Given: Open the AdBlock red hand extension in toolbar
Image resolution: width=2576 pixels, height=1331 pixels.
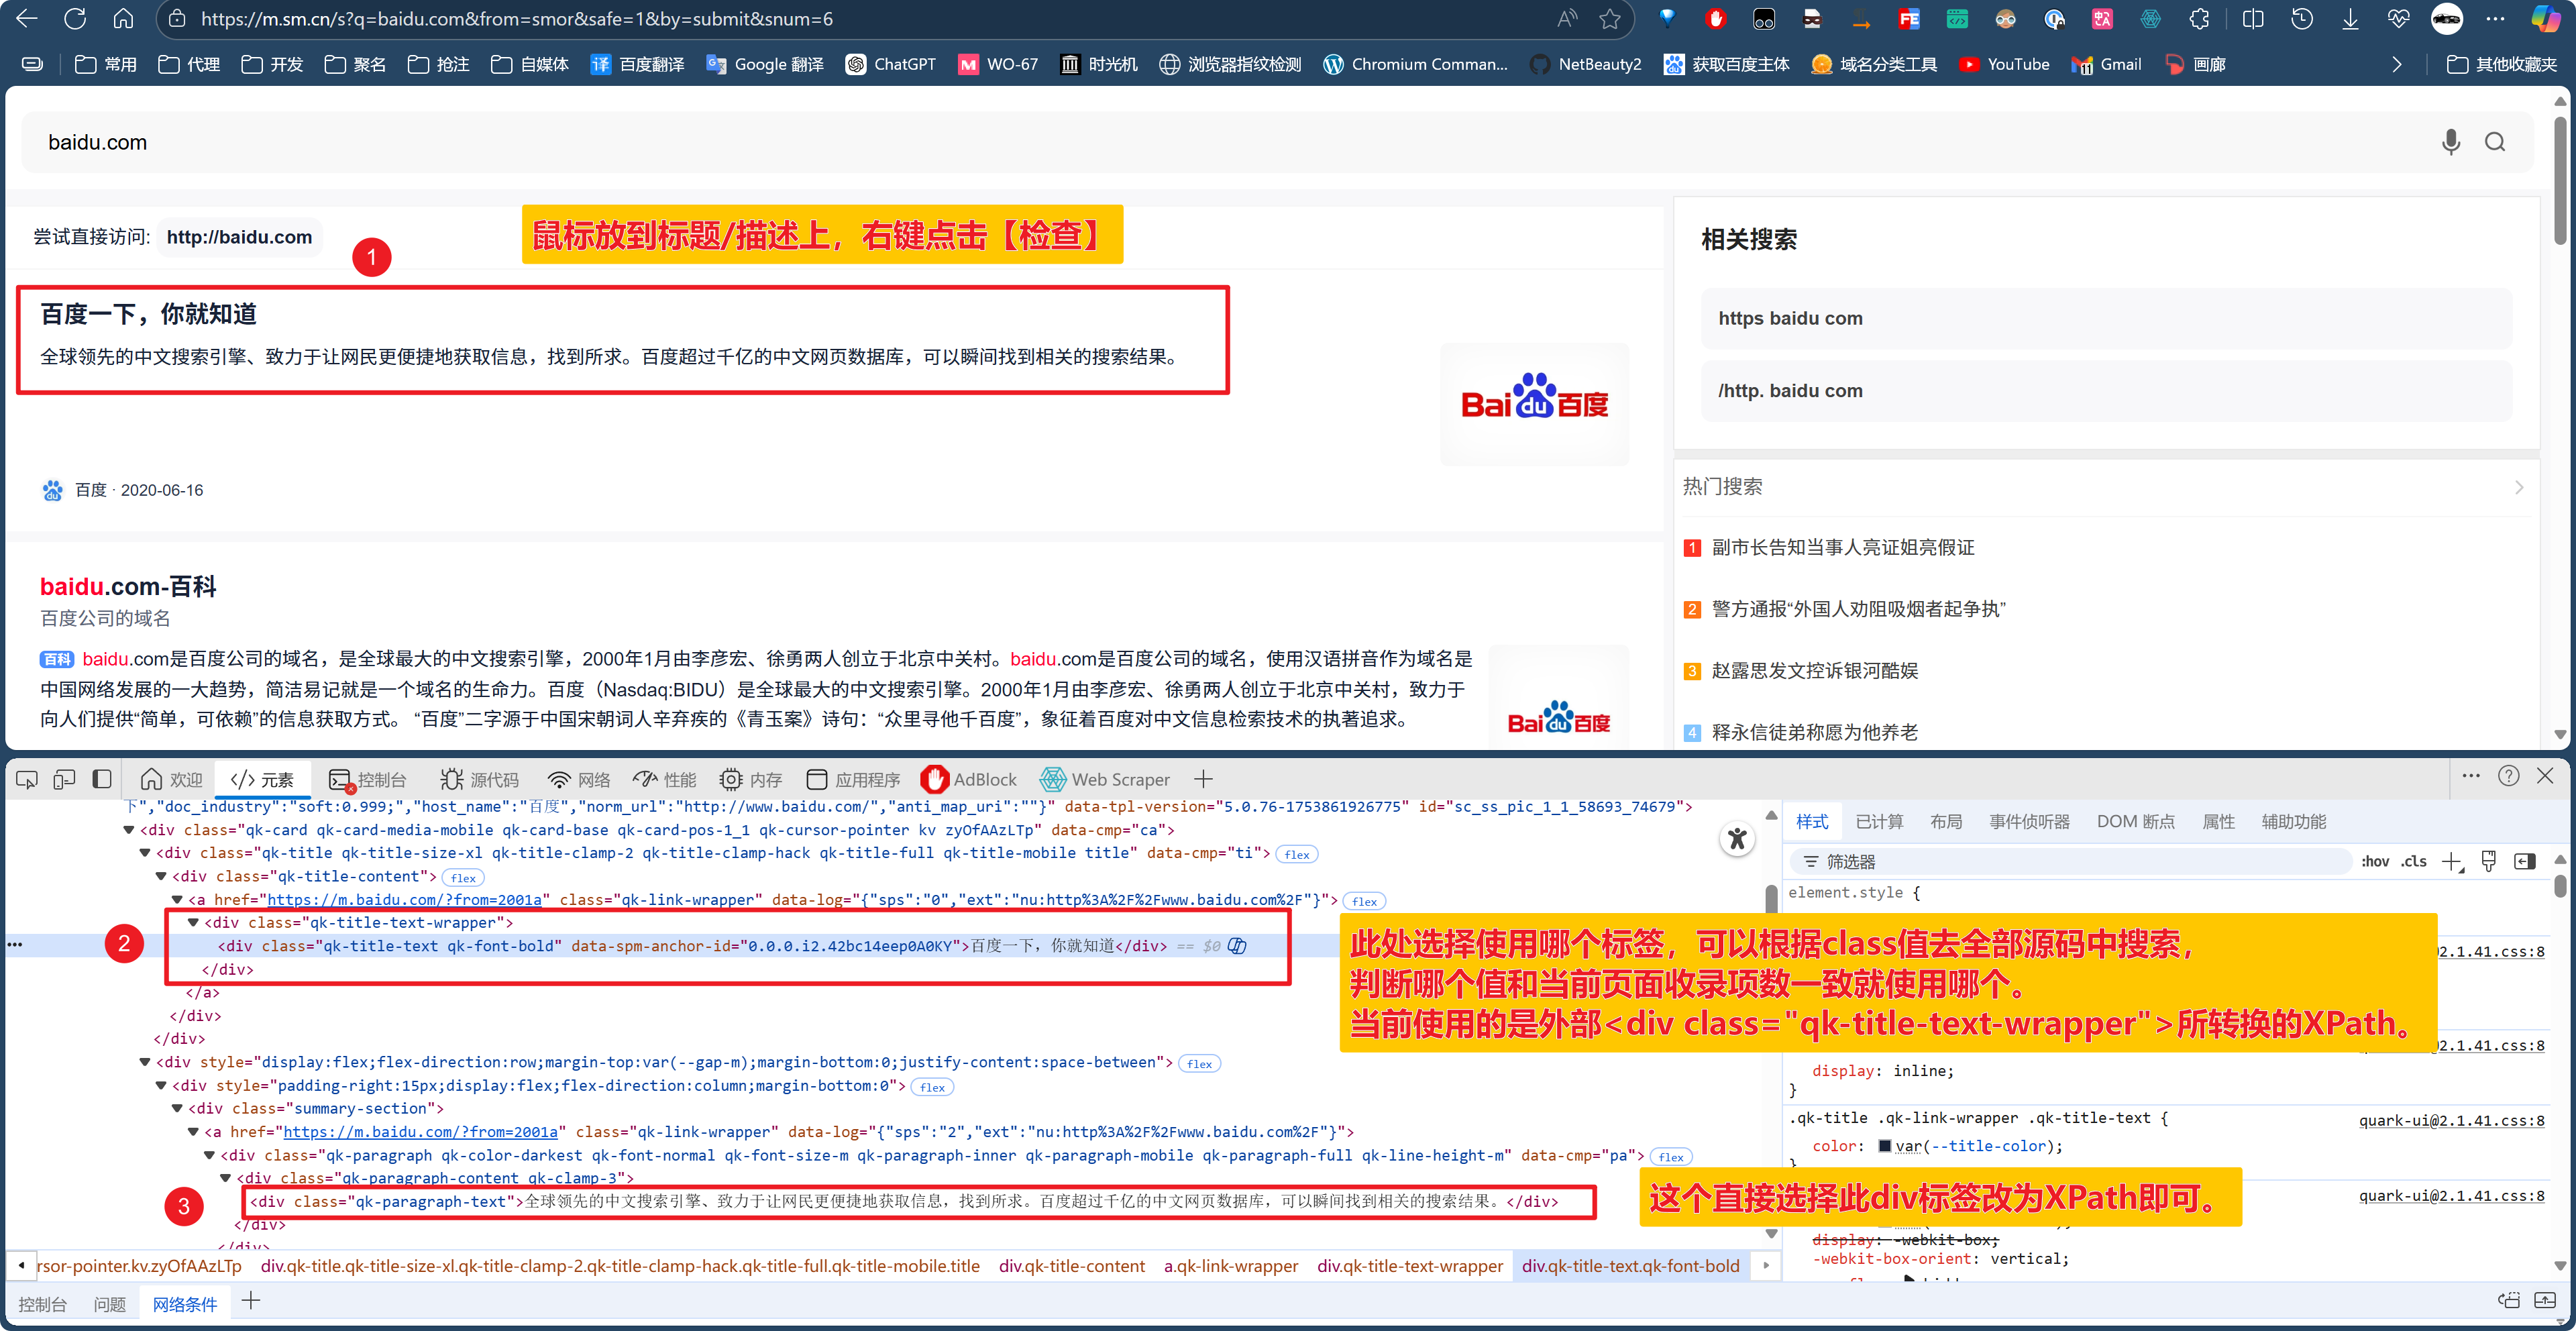Looking at the screenshot, I should click(1716, 18).
